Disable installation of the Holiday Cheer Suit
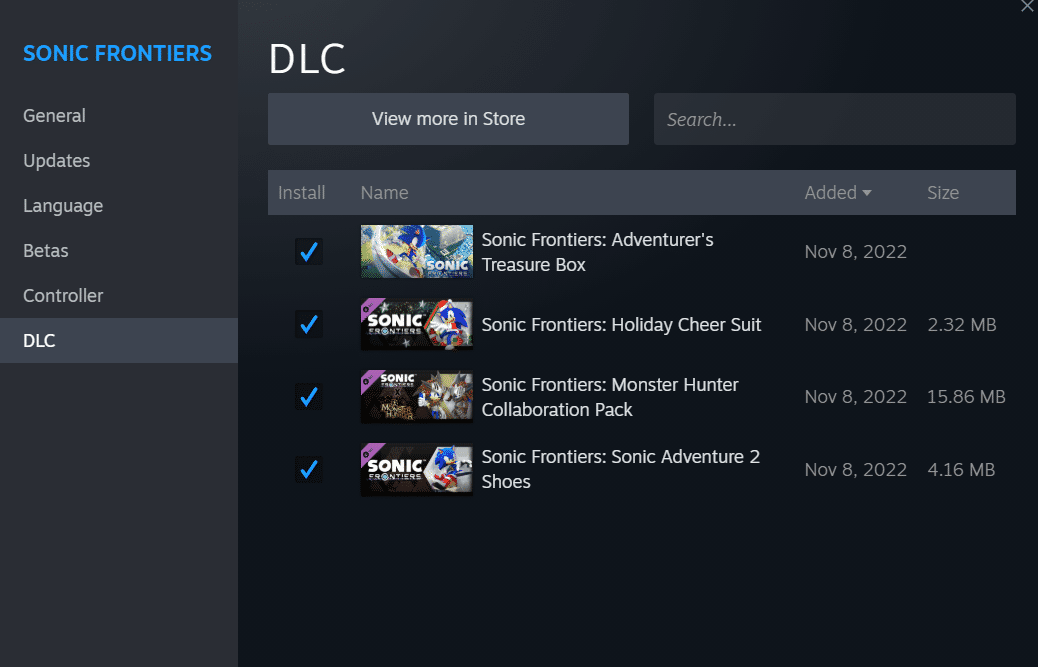 tap(308, 324)
